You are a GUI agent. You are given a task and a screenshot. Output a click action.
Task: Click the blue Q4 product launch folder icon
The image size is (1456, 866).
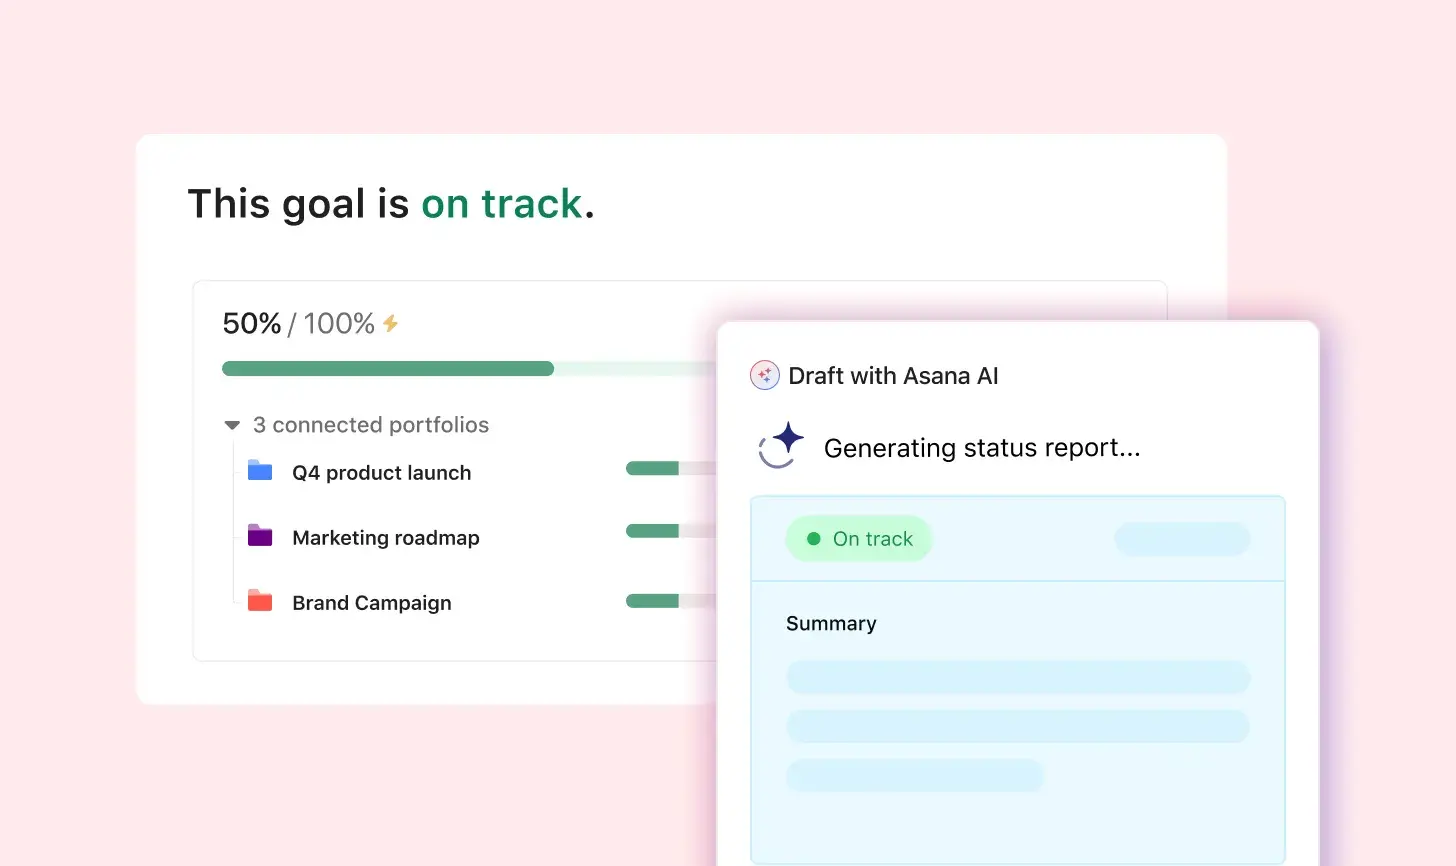tap(260, 471)
